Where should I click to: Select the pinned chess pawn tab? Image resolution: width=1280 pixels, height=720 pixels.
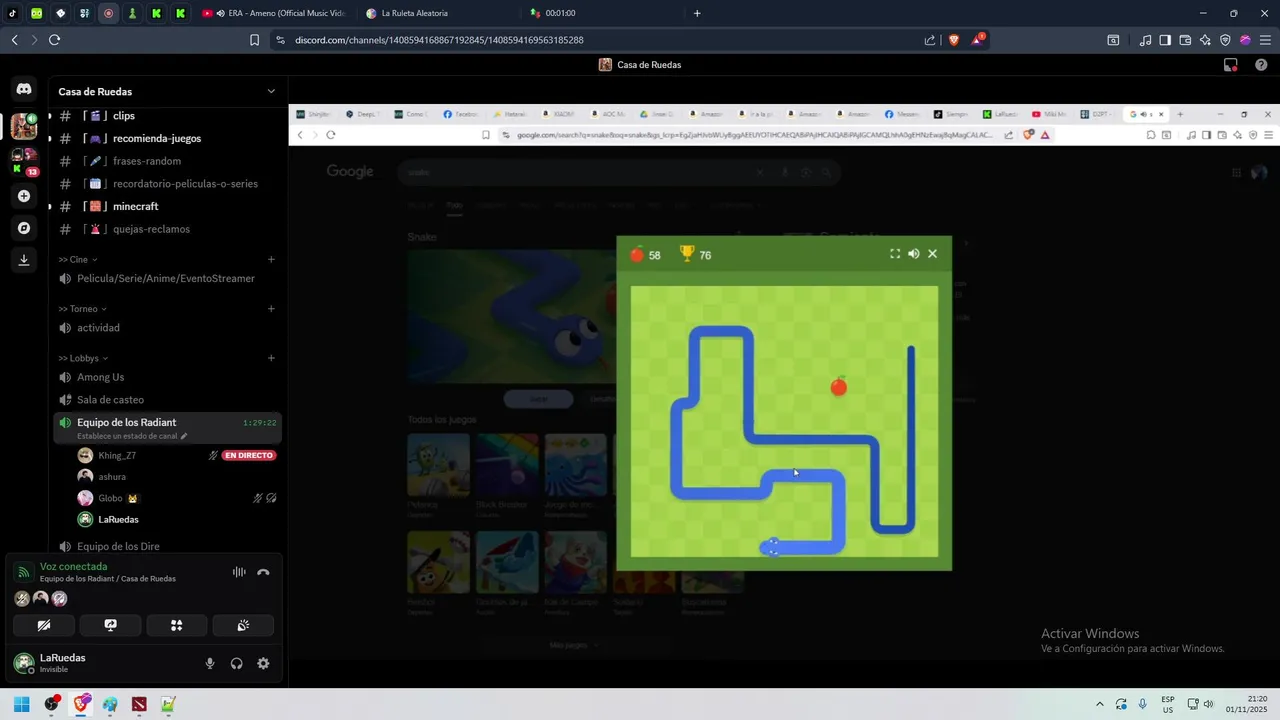pos(132,13)
